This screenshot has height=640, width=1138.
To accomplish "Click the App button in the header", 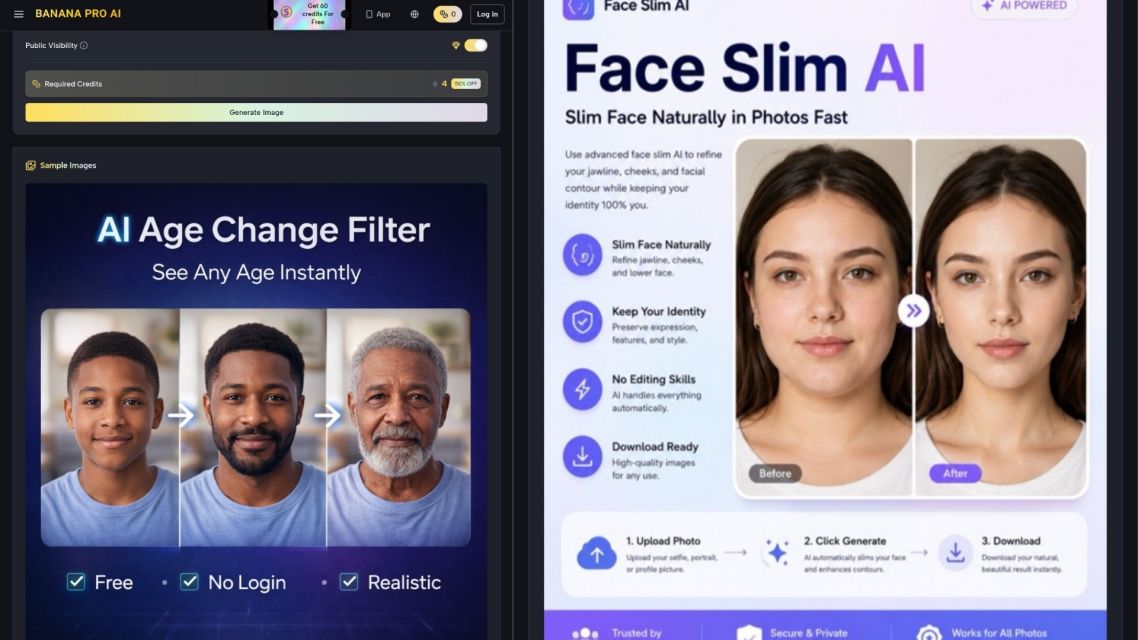I will pyautogui.click(x=378, y=14).
